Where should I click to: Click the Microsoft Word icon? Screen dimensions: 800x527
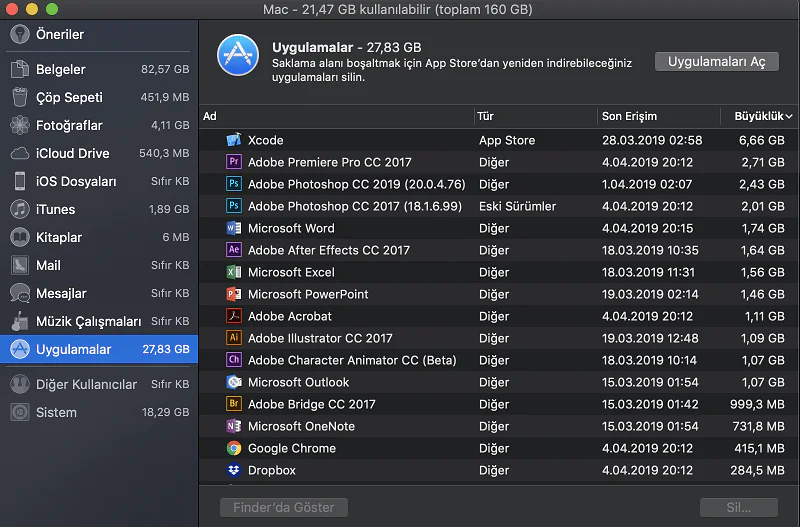point(234,228)
